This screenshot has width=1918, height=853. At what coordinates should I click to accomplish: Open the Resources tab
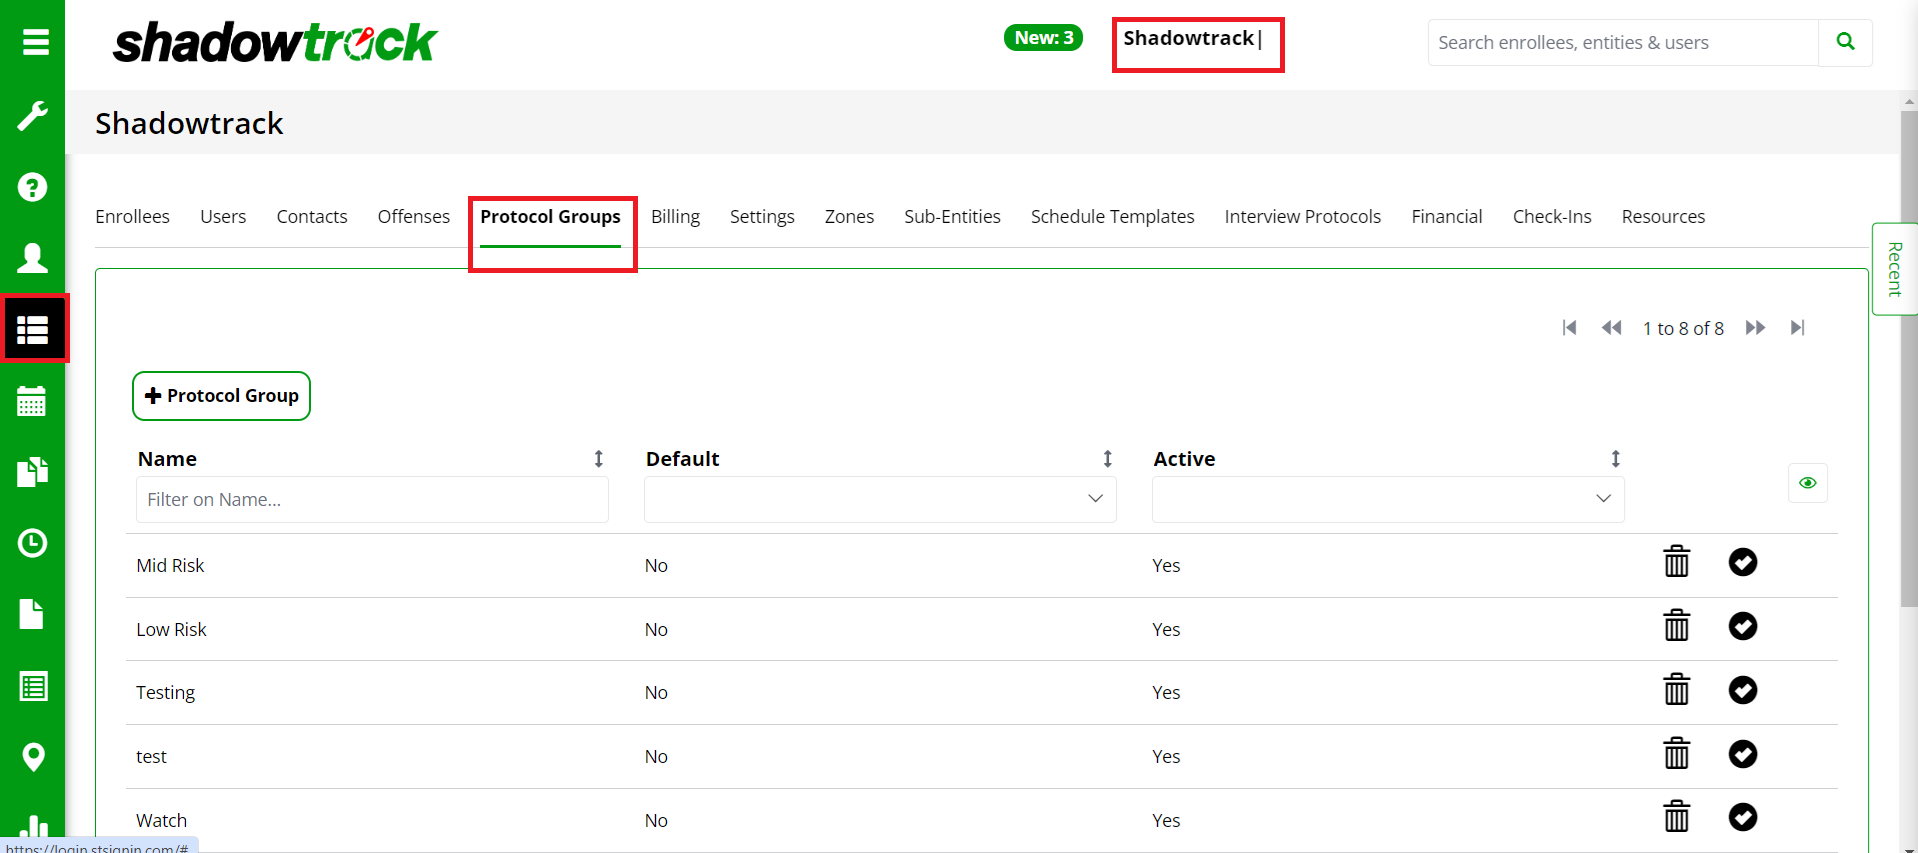click(1663, 217)
